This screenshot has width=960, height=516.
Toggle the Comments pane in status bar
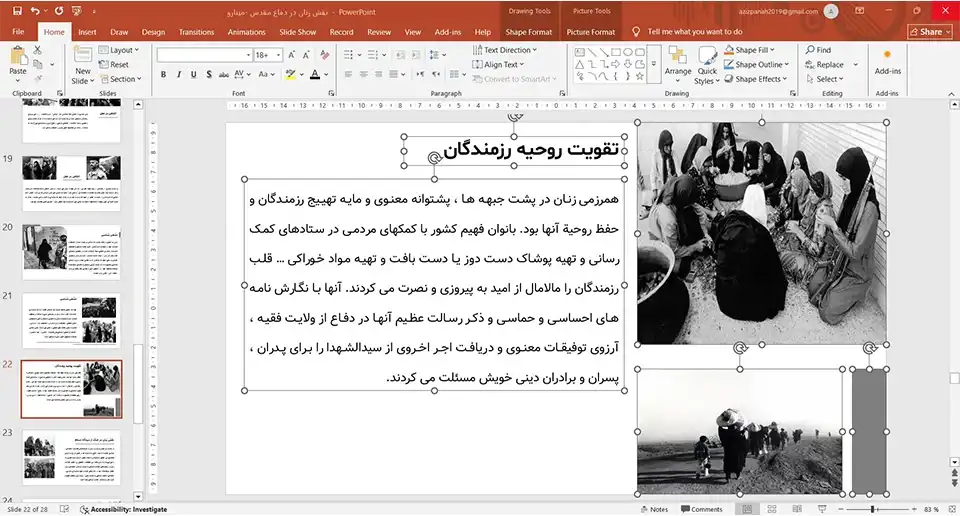702,509
